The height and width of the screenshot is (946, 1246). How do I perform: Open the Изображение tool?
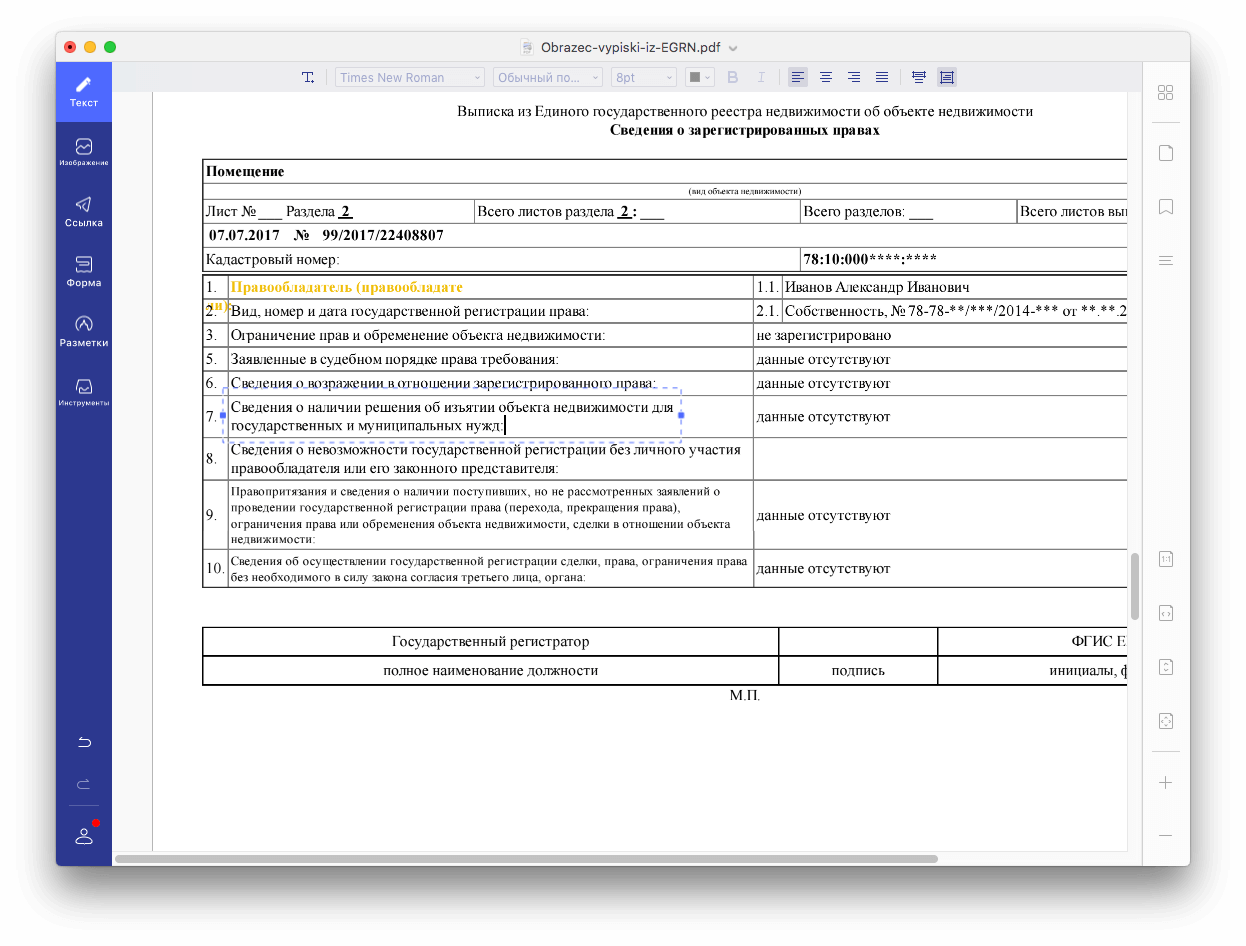84,152
